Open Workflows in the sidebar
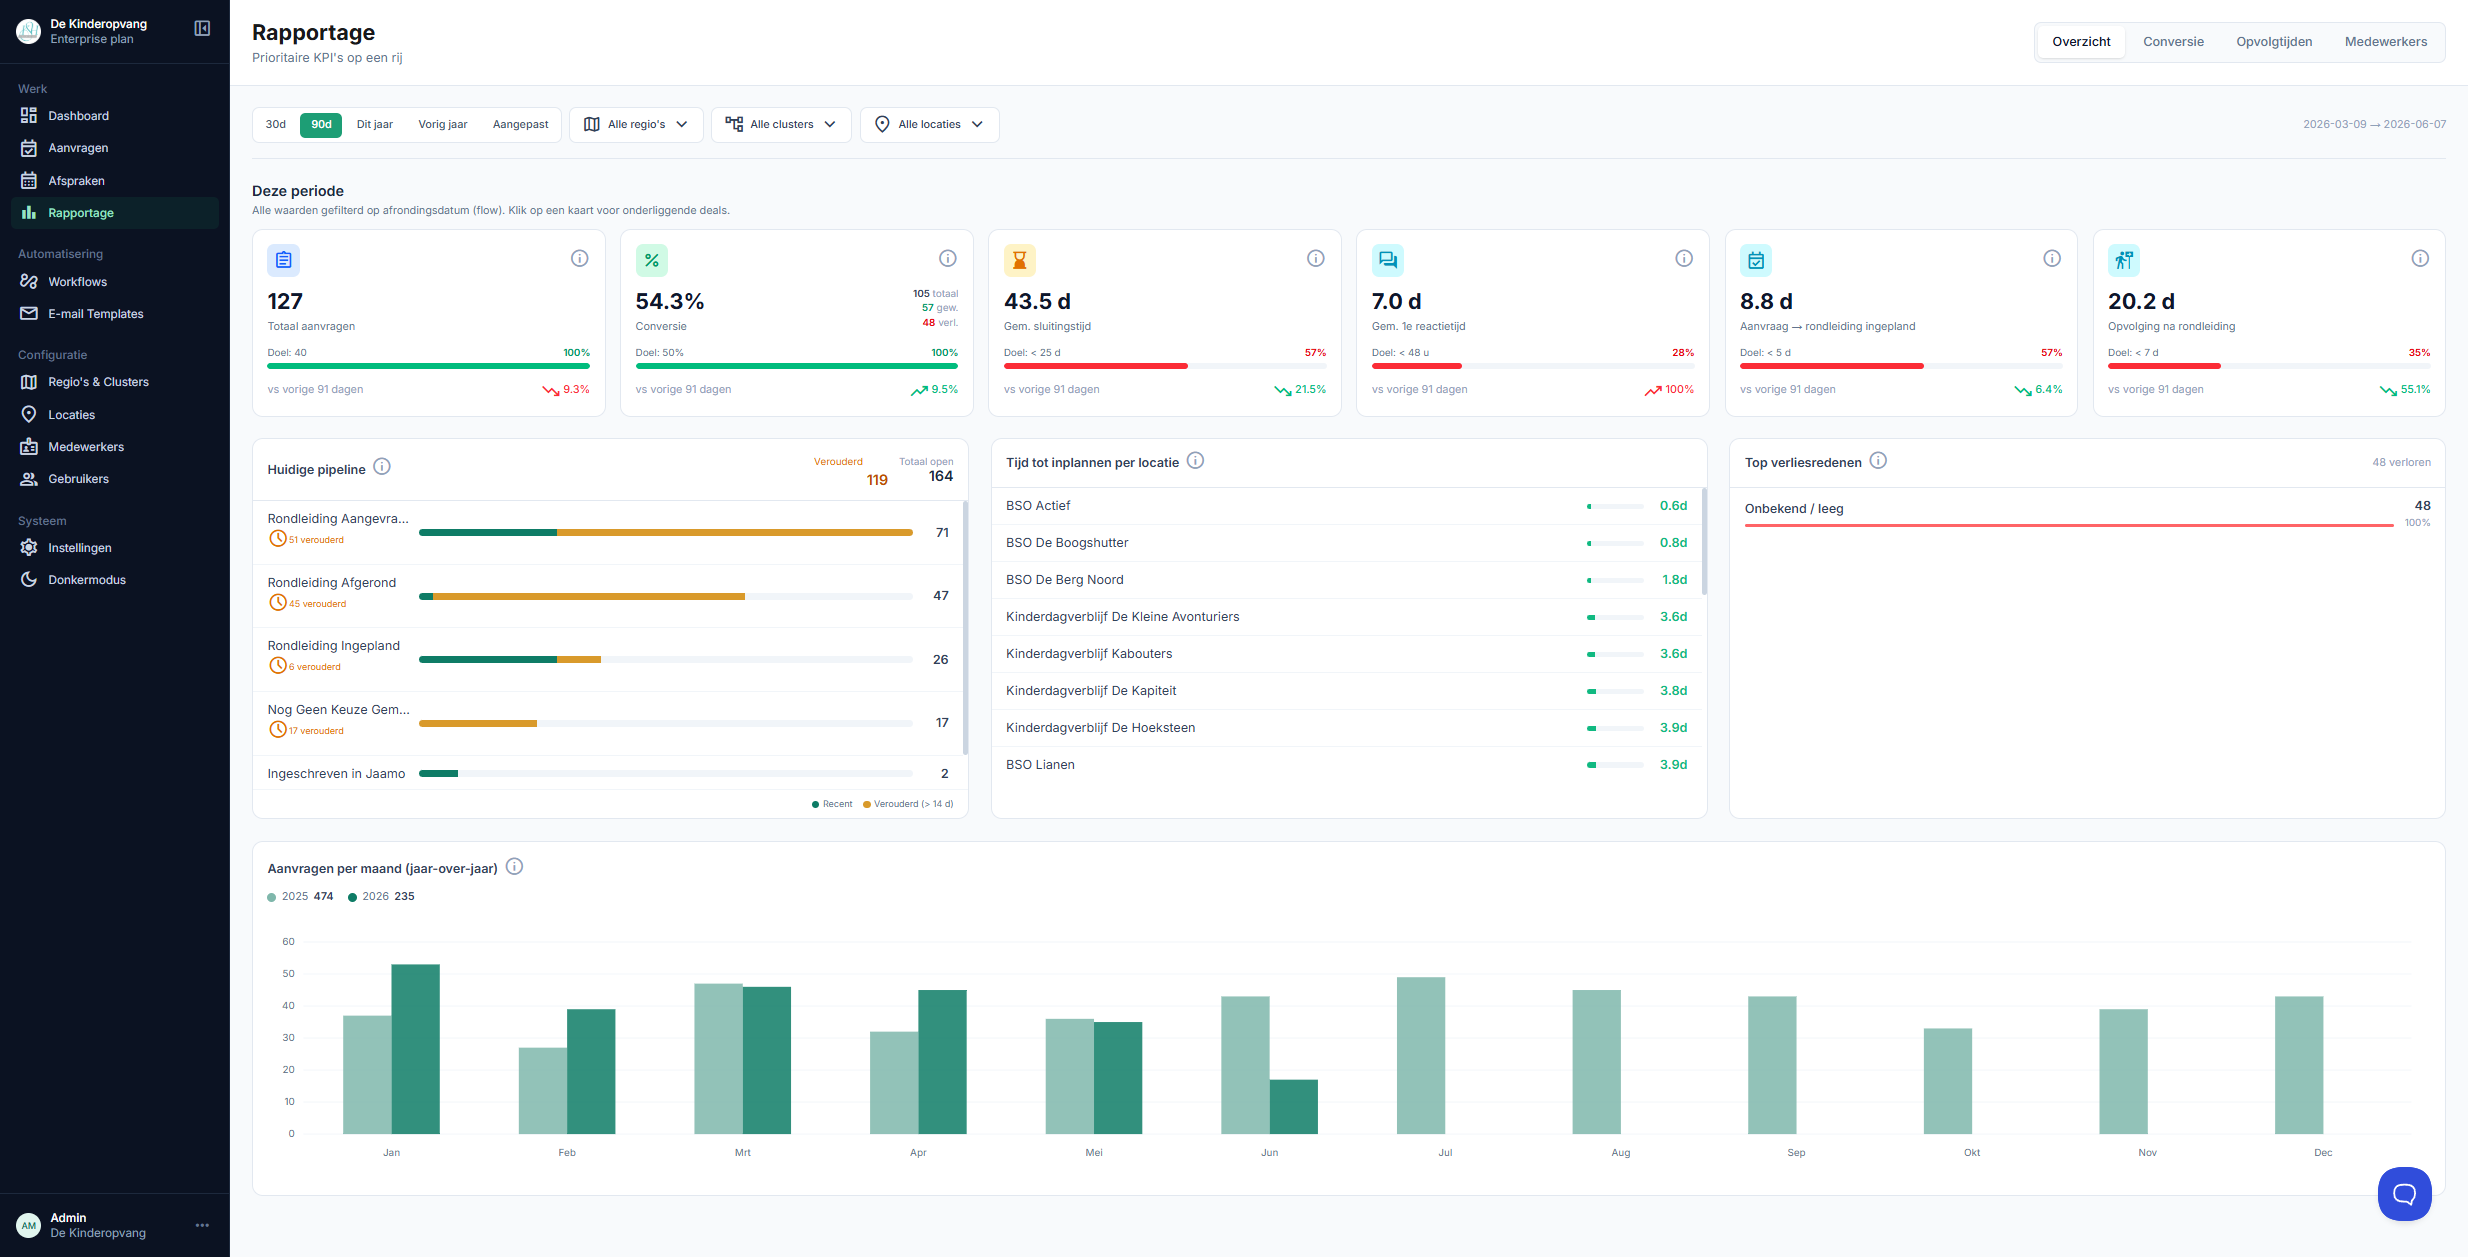This screenshot has height=1257, width=2468. 115,282
